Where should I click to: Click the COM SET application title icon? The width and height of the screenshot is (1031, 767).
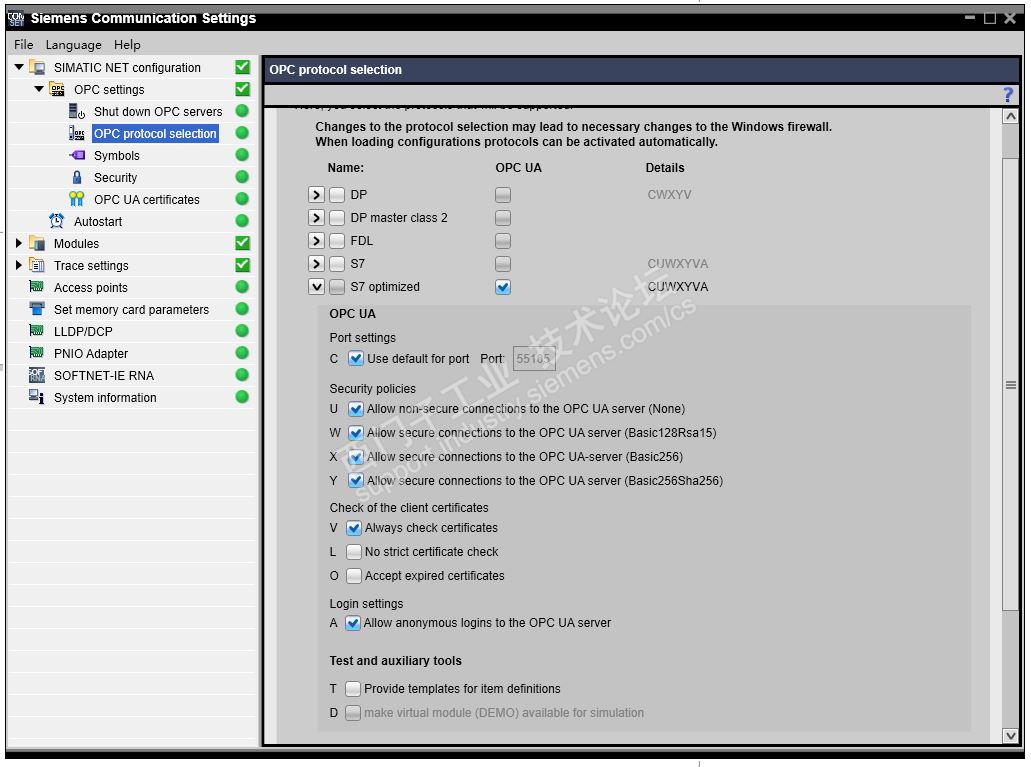(x=16, y=18)
